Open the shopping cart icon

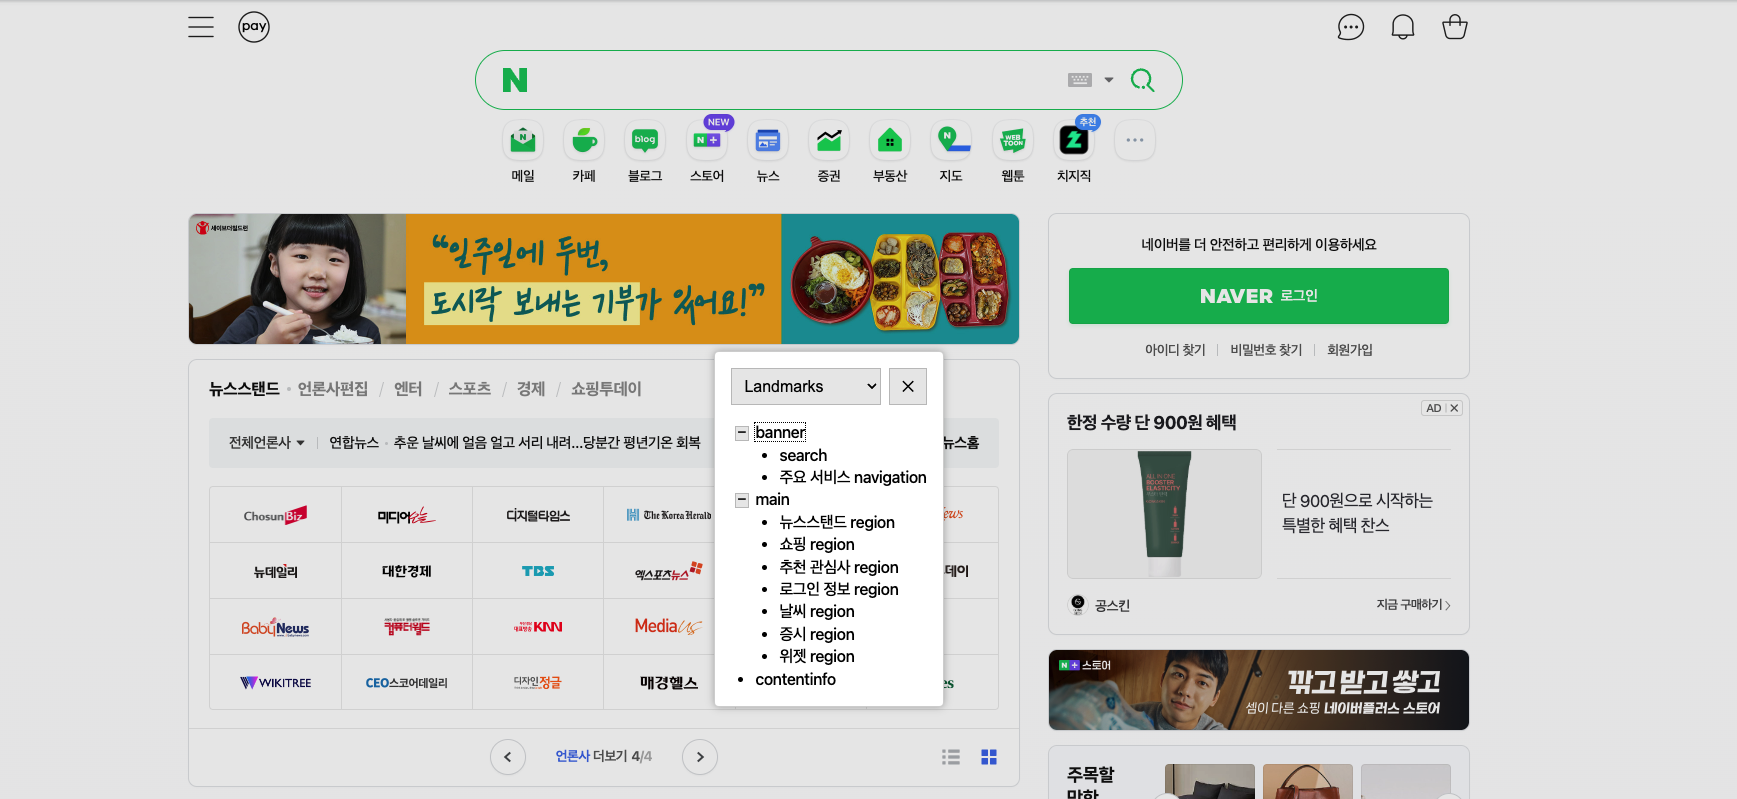click(x=1455, y=27)
